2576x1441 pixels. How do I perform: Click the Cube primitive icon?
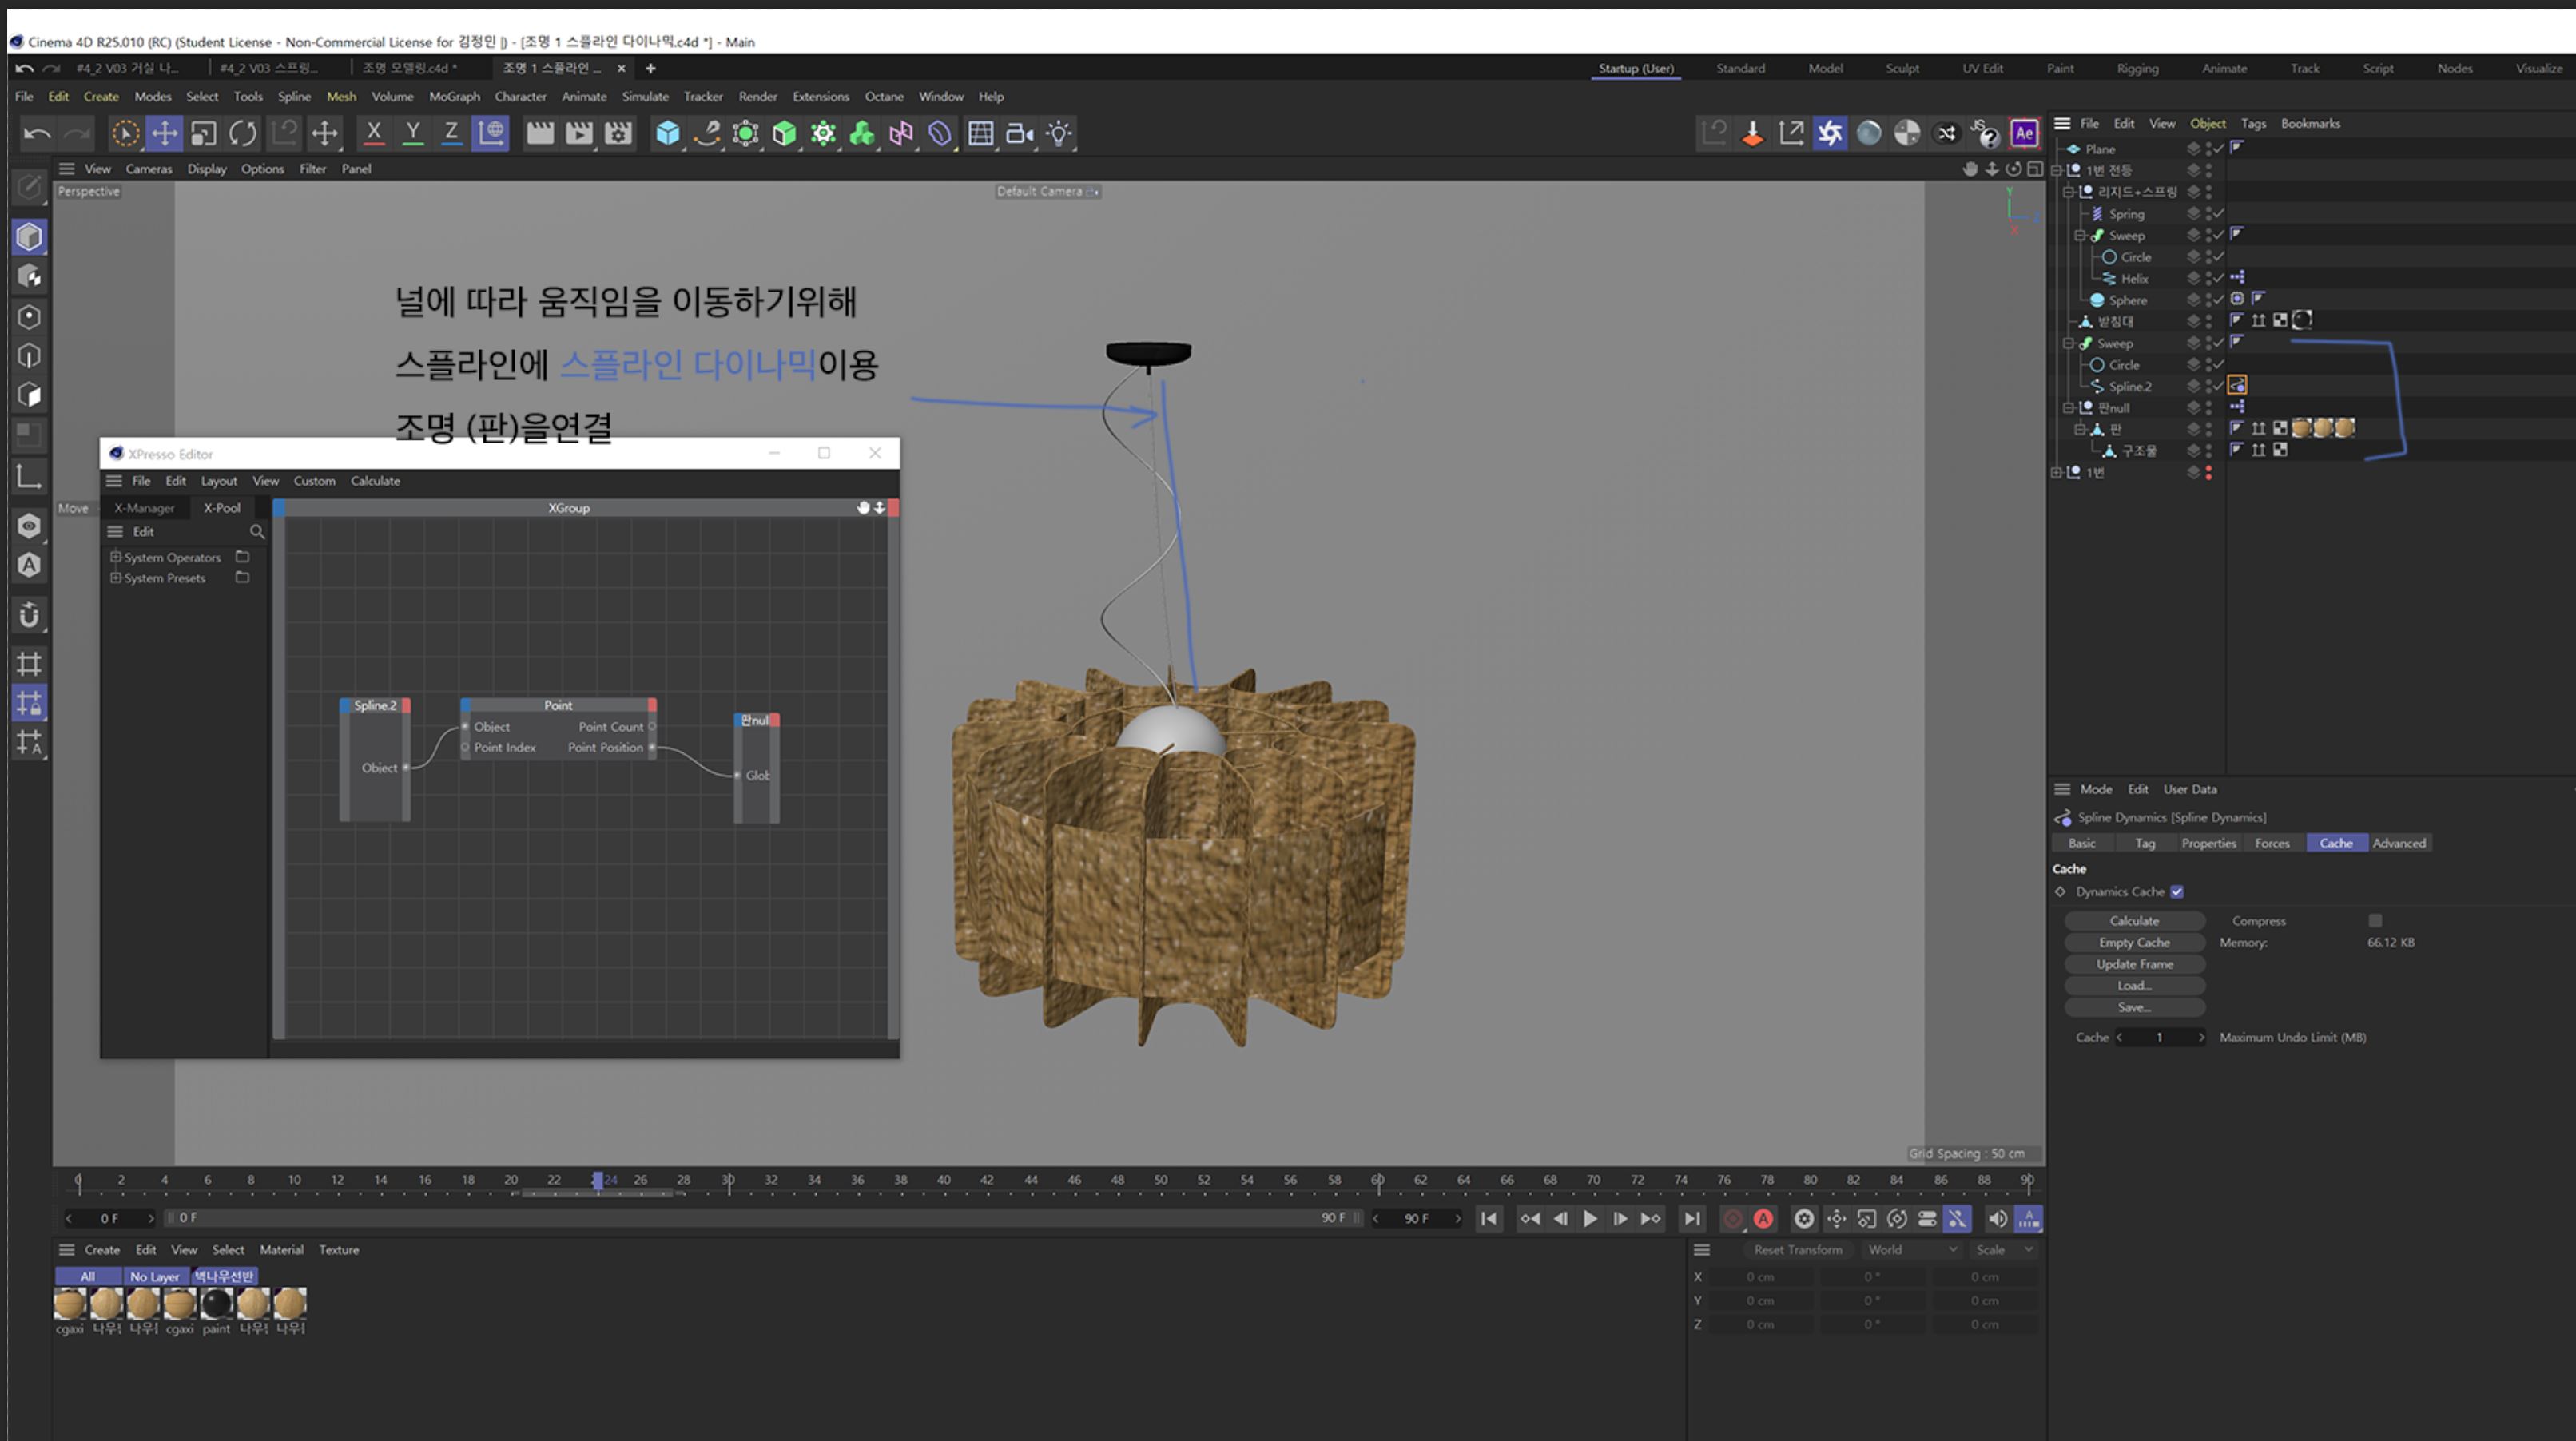(x=667, y=133)
